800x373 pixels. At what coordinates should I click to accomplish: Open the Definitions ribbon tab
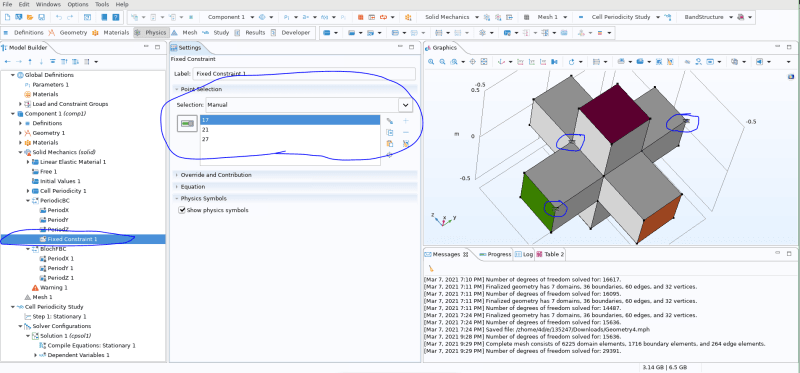24,33
